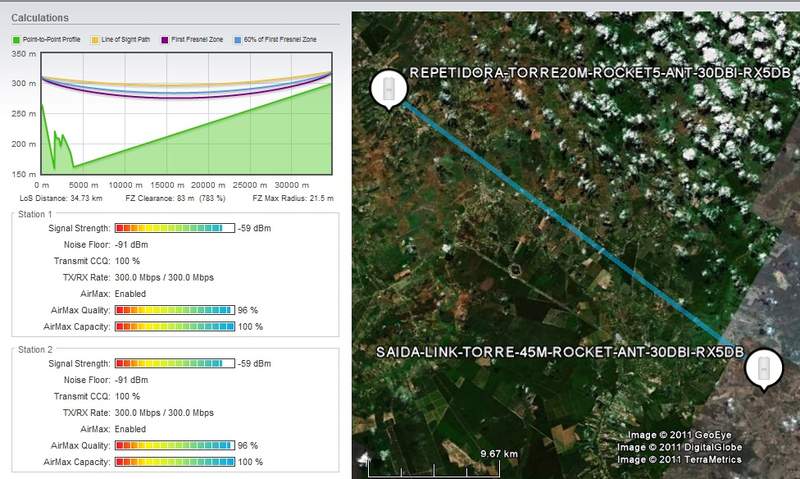The image size is (800, 479).
Task: Click the yellow Line of Sight Path legend swatch
Action: tap(95, 40)
